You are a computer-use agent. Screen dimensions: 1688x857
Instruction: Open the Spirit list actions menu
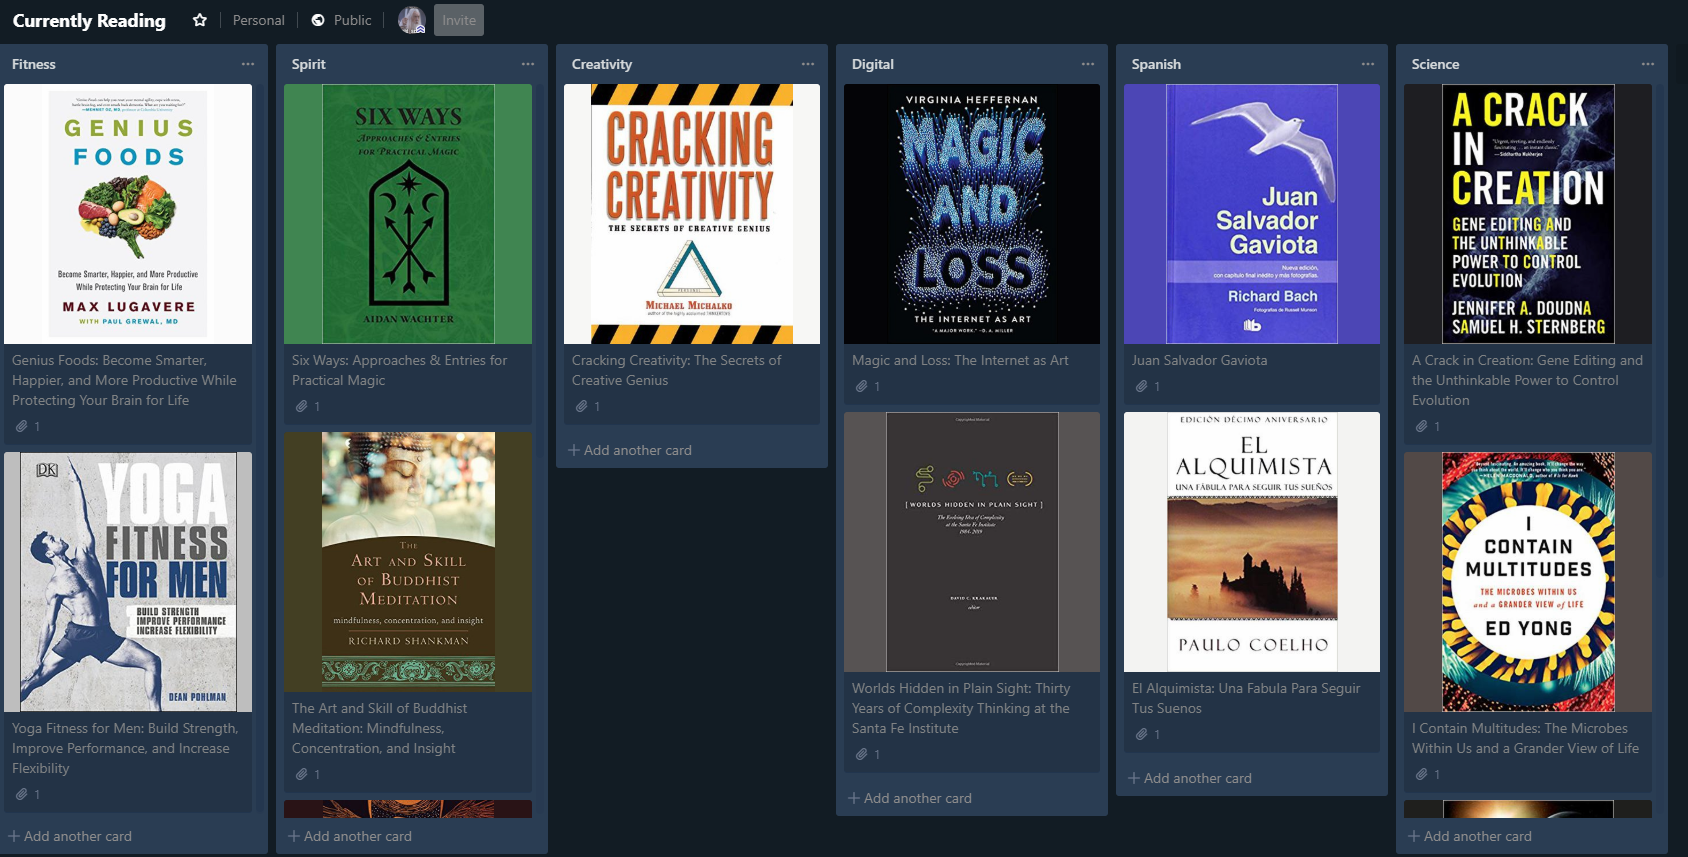(528, 64)
